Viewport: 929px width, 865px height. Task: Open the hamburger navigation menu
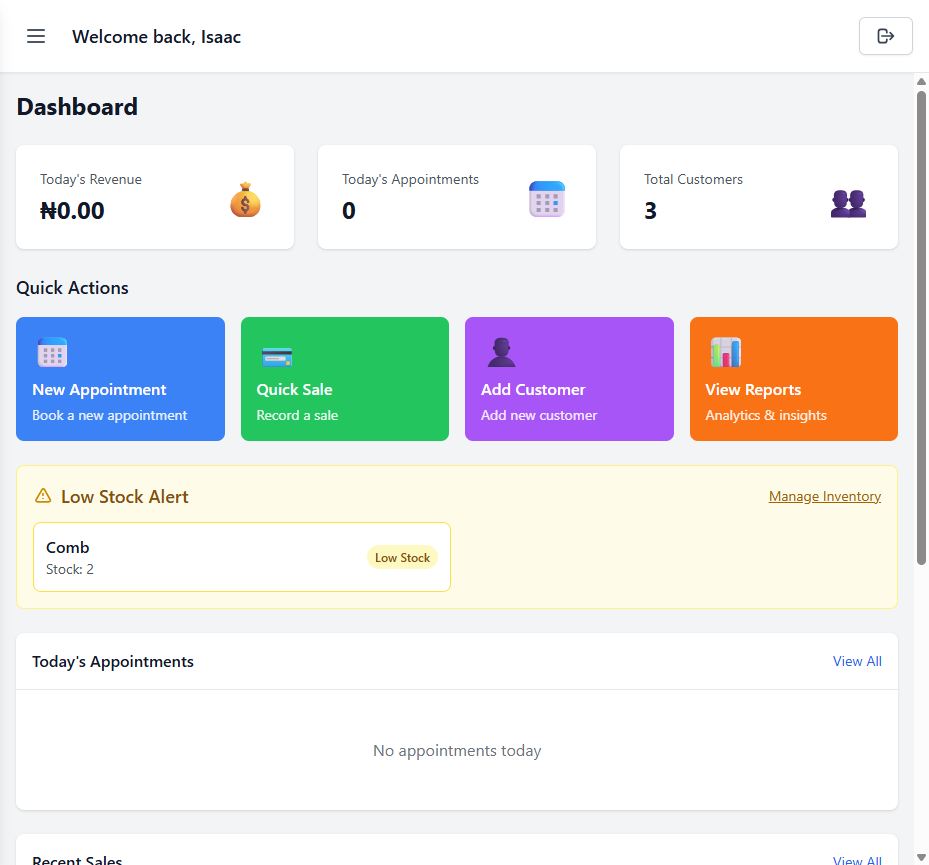click(x=36, y=37)
